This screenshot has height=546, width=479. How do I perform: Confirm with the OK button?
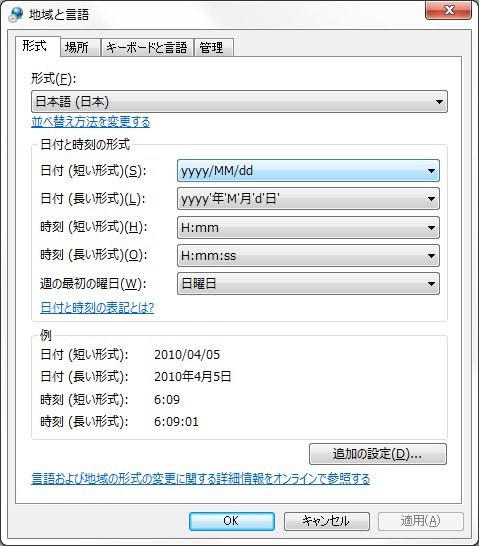pos(232,521)
